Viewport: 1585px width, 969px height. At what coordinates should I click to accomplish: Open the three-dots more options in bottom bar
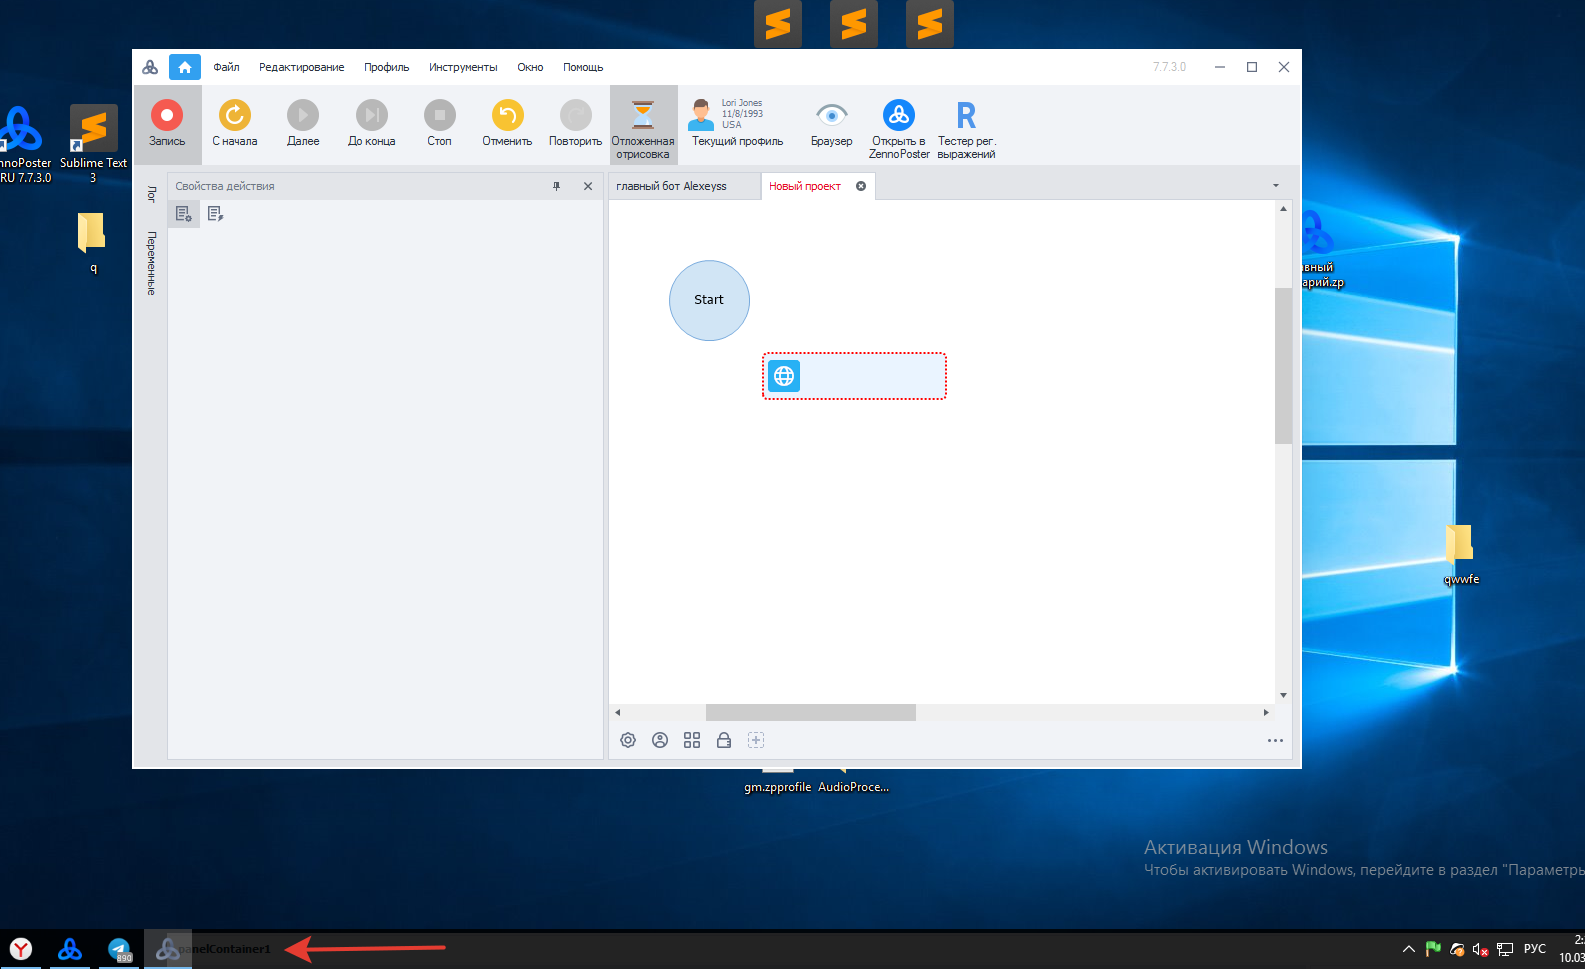(1275, 741)
